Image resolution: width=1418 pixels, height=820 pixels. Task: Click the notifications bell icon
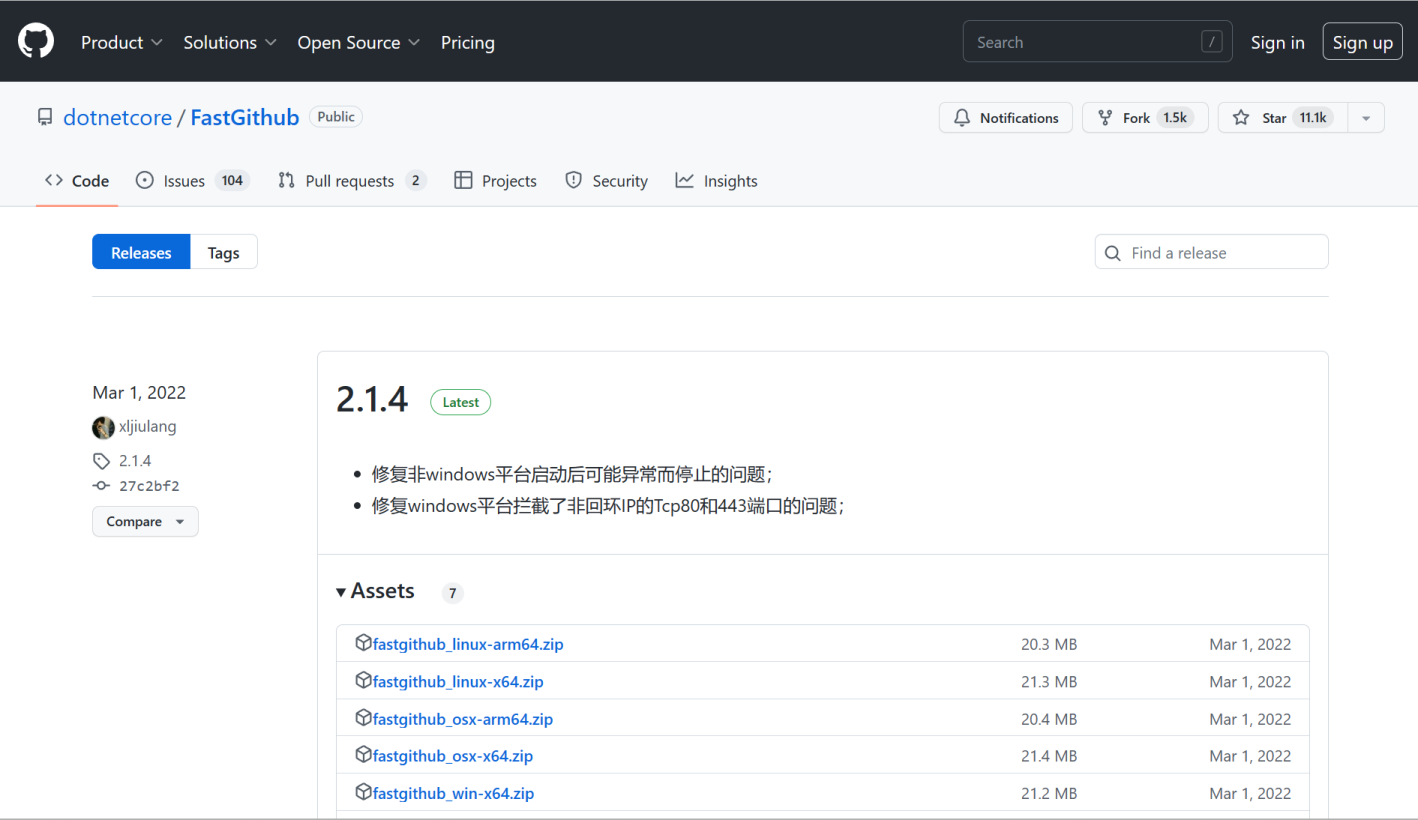[962, 117]
